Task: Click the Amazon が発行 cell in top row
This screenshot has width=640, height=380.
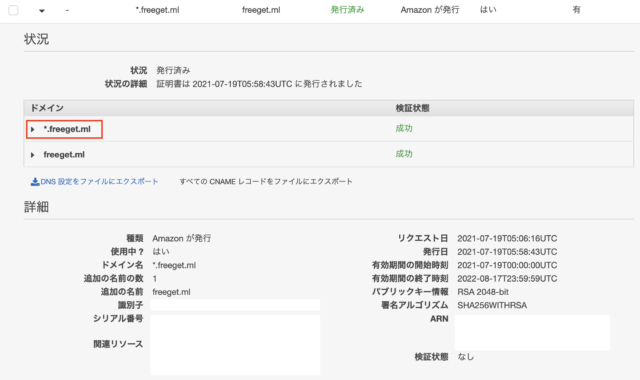Action: point(430,10)
